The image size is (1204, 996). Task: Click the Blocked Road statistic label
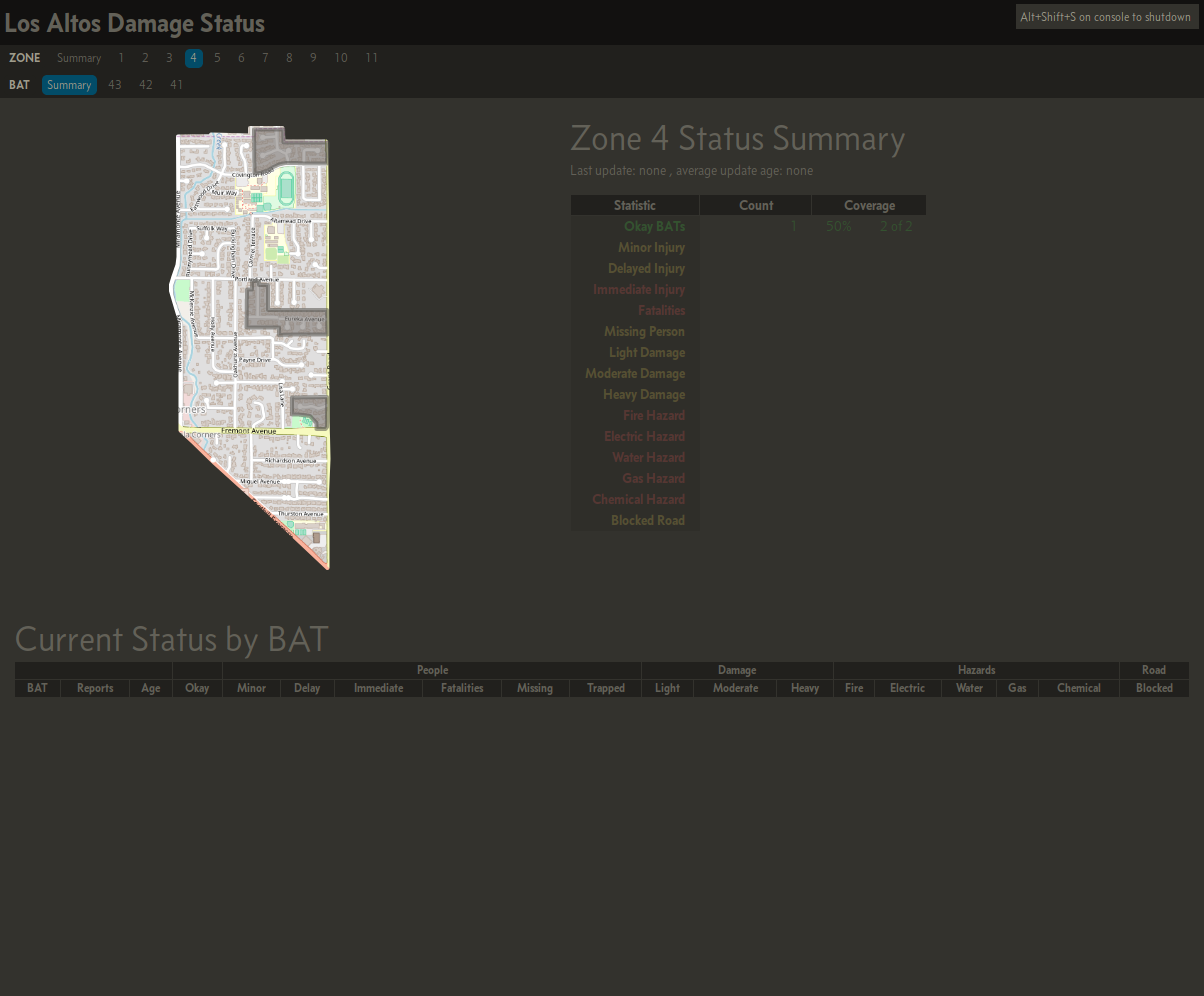coord(648,521)
